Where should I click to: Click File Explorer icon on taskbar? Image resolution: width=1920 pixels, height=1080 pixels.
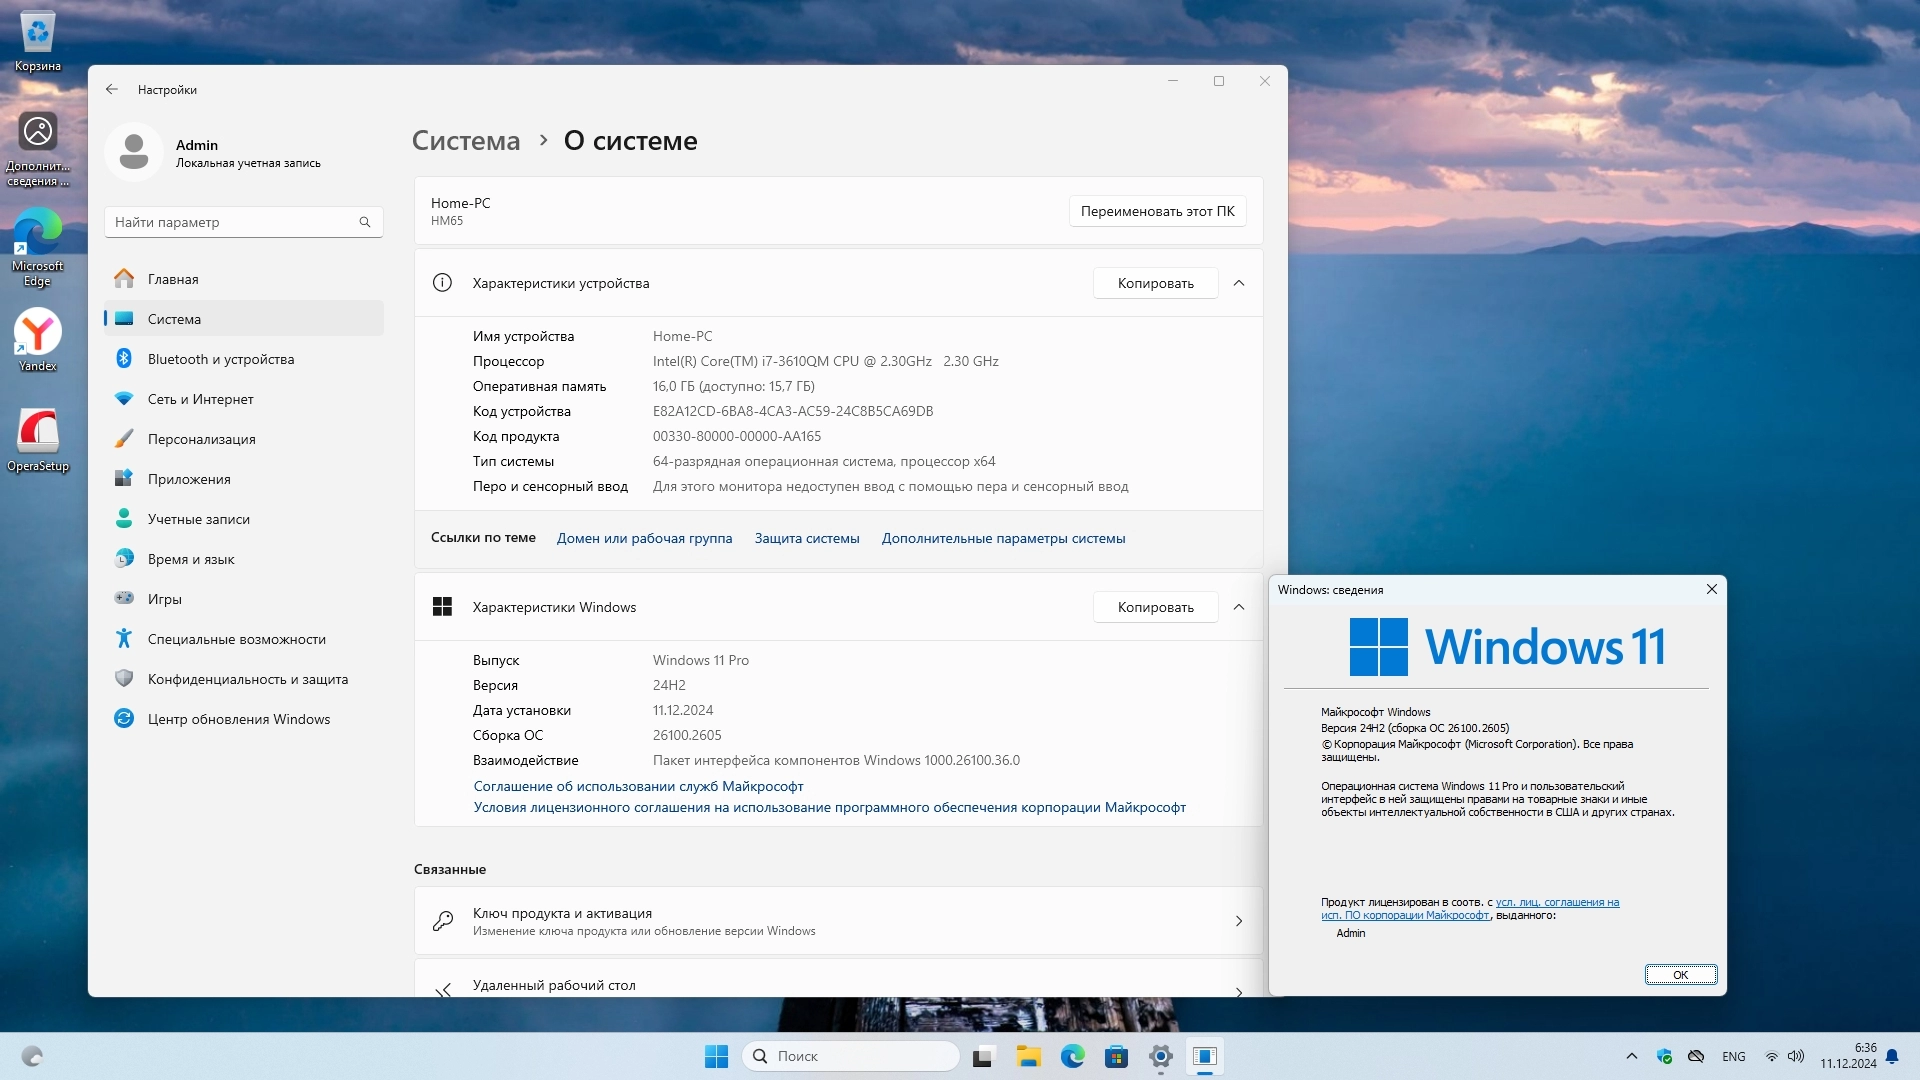pyautogui.click(x=1028, y=1056)
